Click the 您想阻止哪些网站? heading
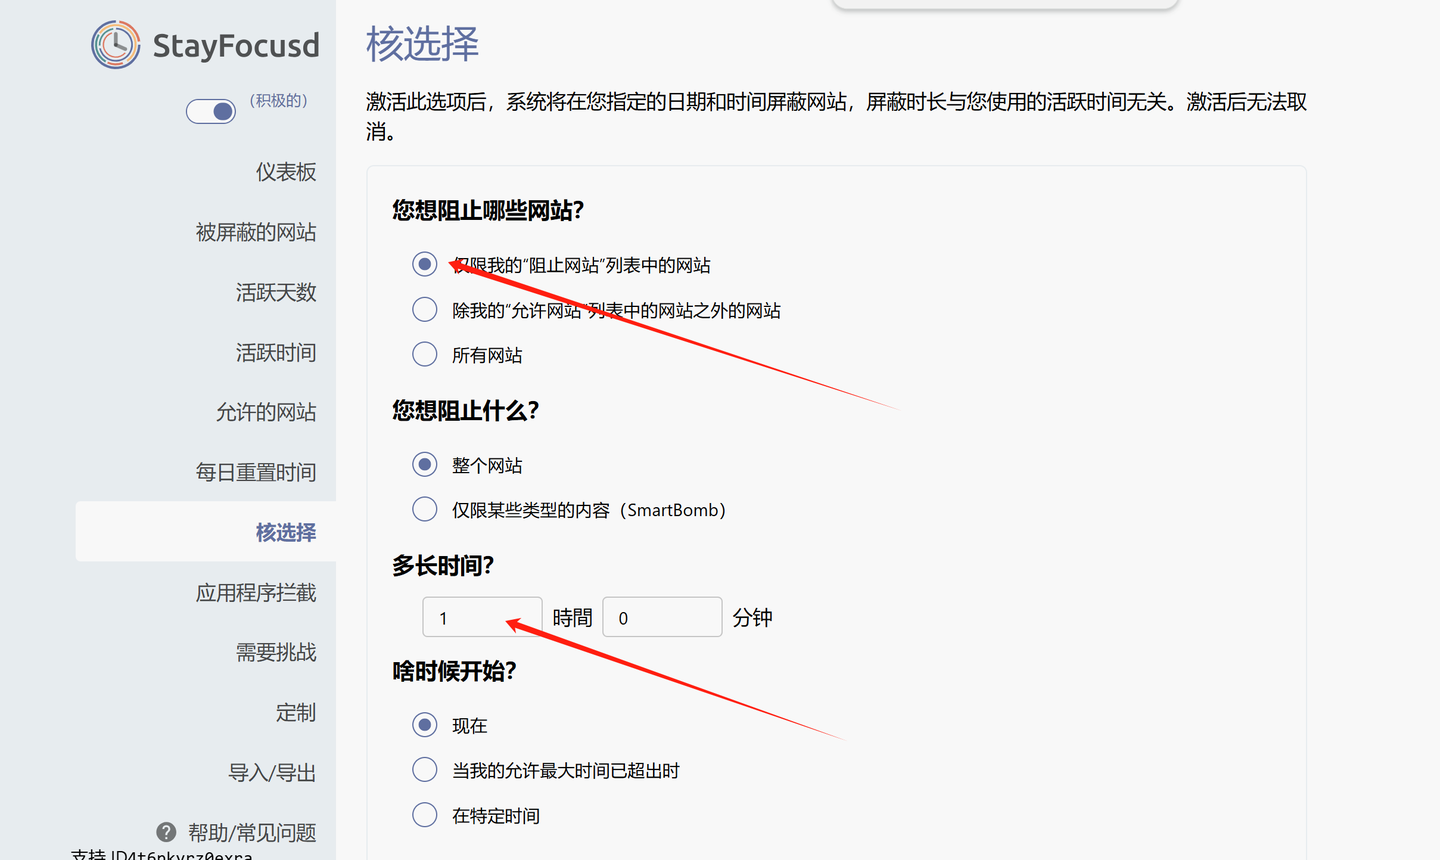 pos(488,210)
